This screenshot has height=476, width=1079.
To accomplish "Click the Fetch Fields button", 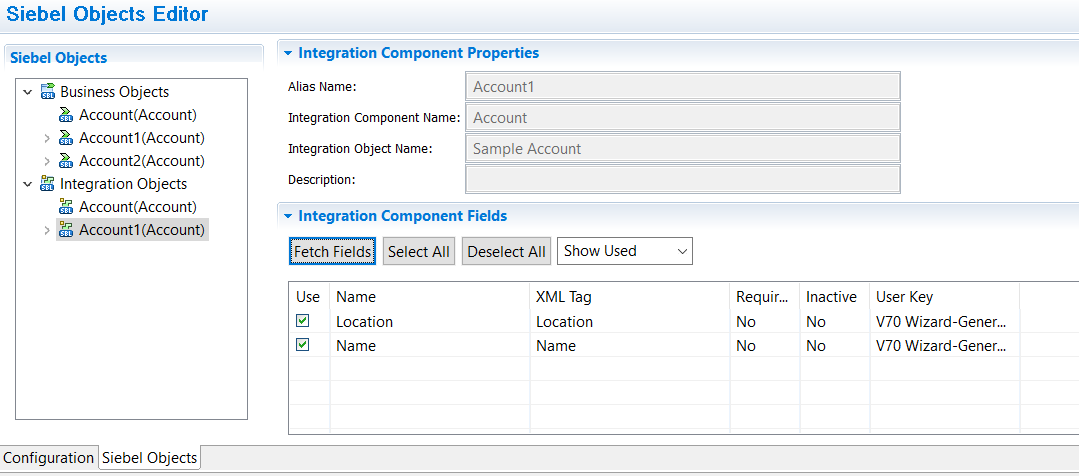I will 333,252.
